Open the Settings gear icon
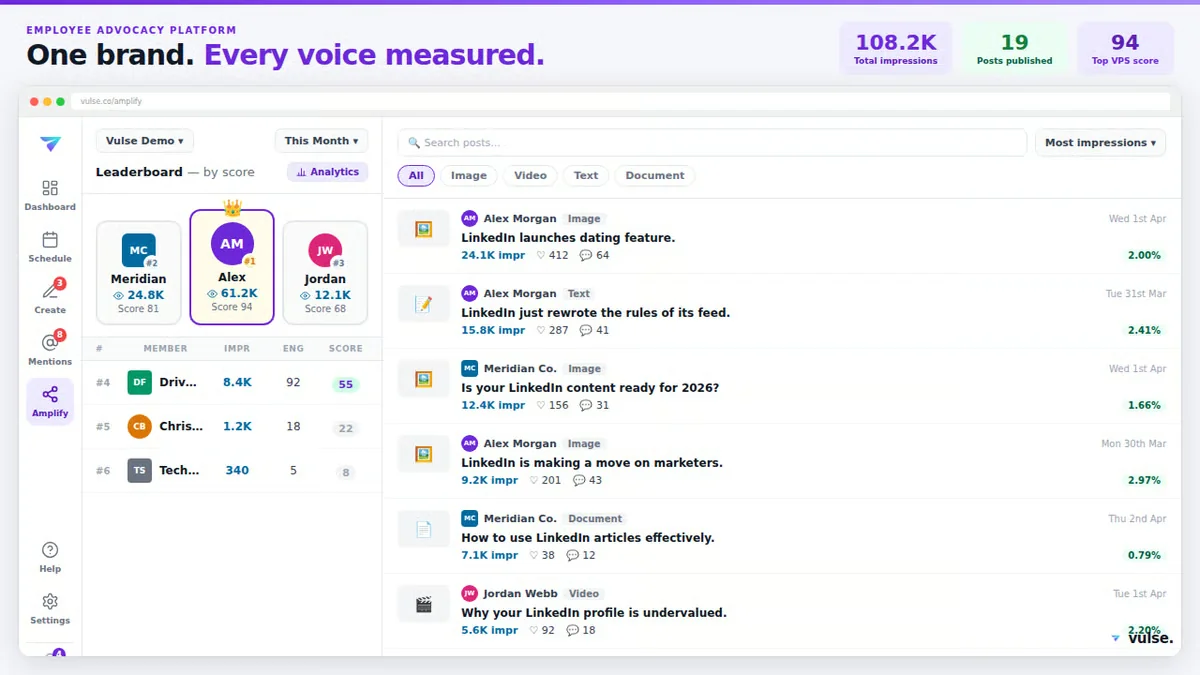The height and width of the screenshot is (675, 1200). (50, 602)
